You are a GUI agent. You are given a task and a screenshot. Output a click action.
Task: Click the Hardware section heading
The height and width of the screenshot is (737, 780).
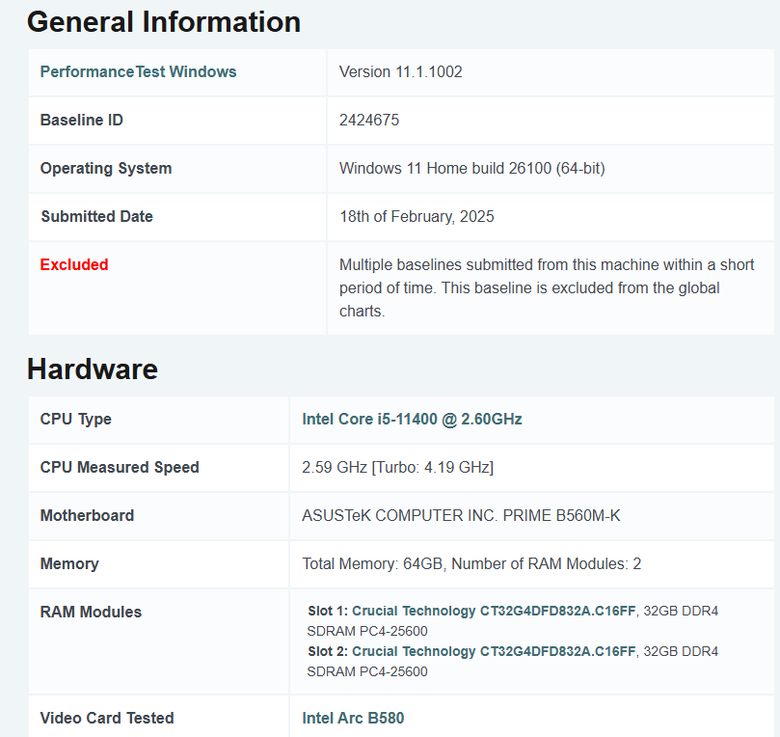click(x=93, y=369)
